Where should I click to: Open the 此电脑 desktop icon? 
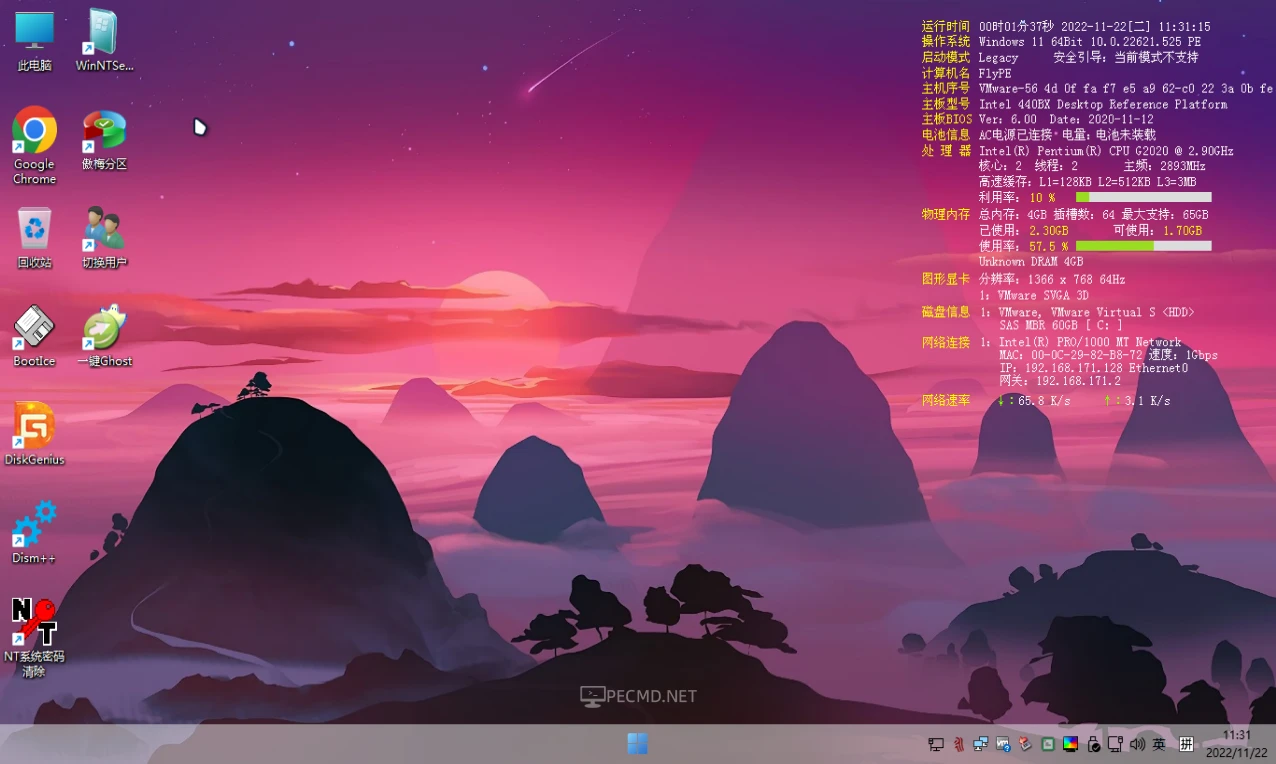pos(34,40)
